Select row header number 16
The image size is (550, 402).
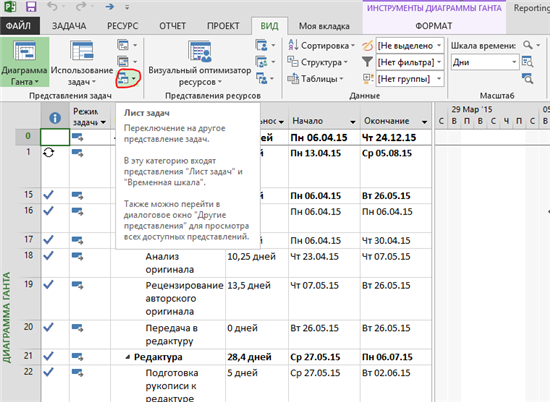[x=28, y=210]
